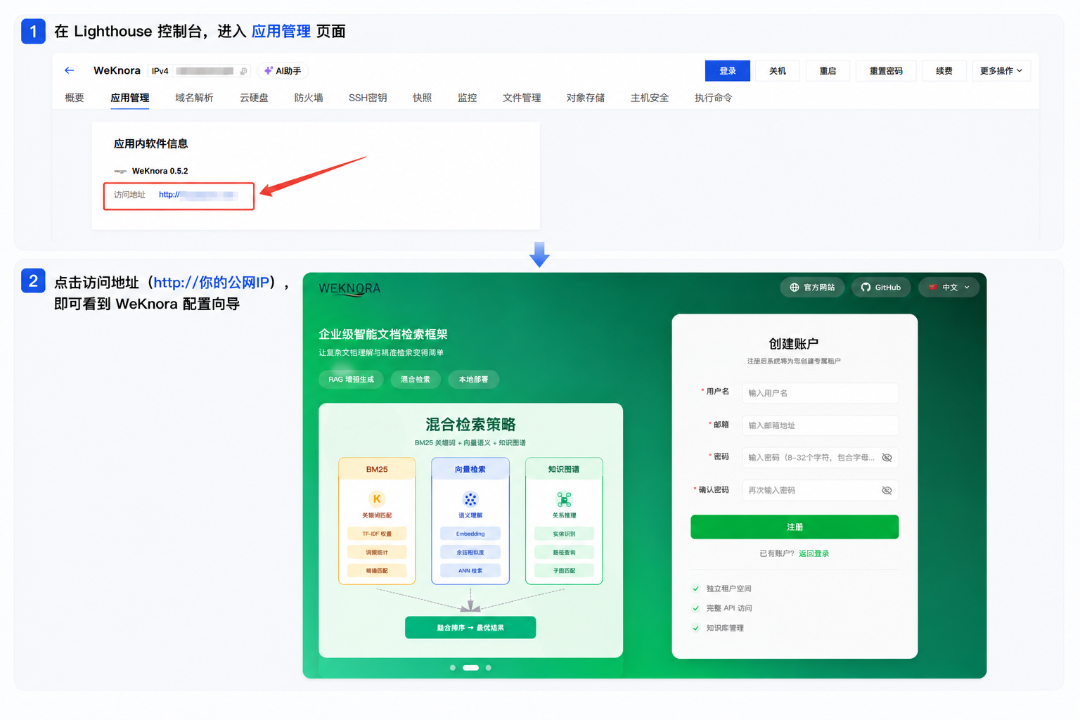Click the 重启 button
1080x720 pixels.
828,71
